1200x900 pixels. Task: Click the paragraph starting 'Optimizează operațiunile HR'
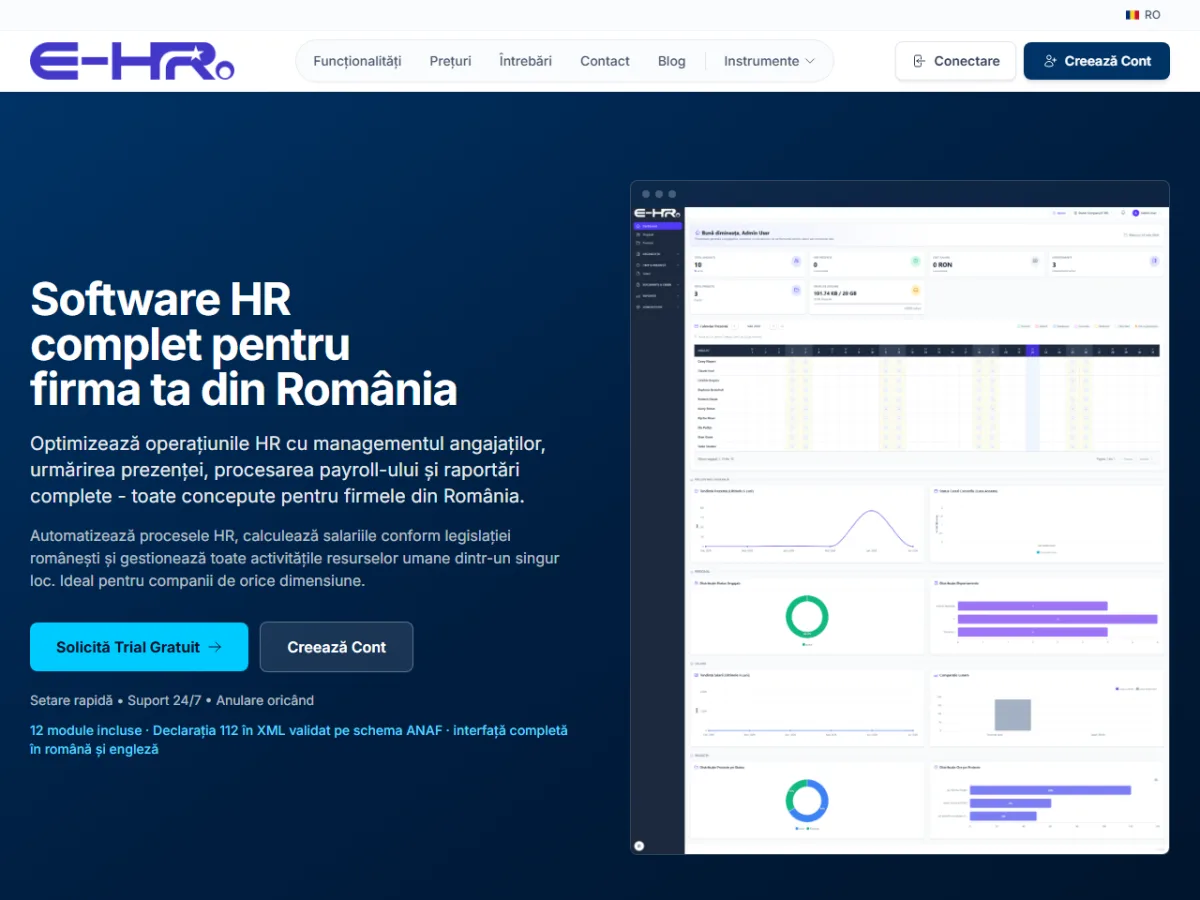point(288,469)
